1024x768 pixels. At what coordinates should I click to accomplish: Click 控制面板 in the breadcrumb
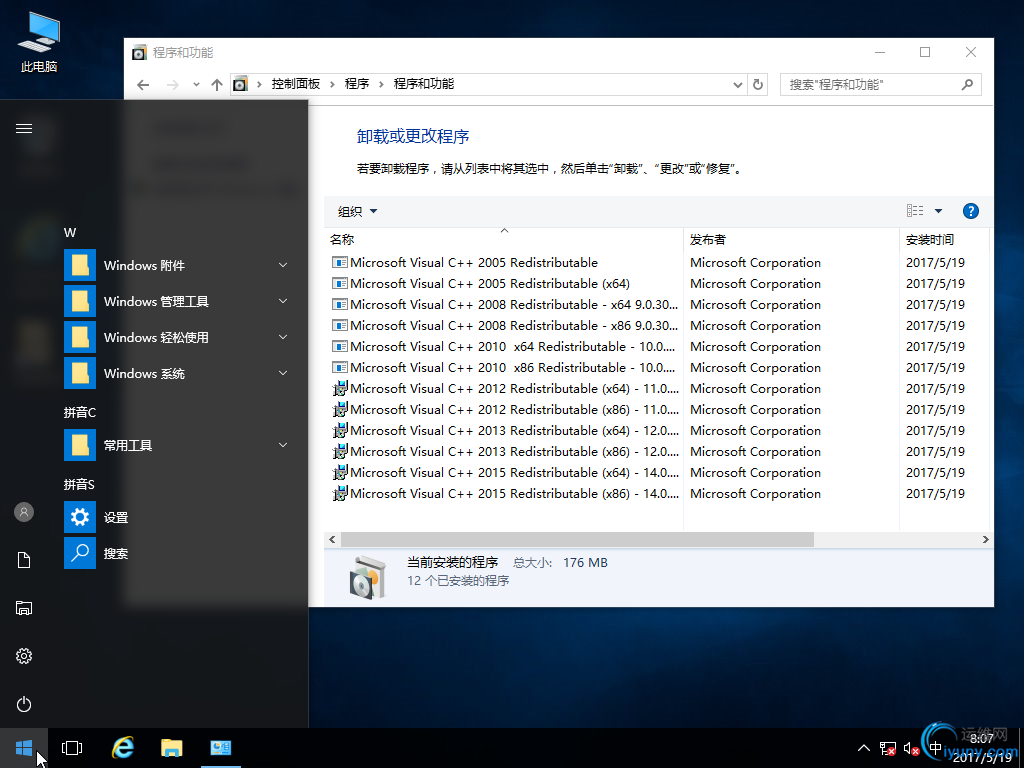(x=296, y=84)
